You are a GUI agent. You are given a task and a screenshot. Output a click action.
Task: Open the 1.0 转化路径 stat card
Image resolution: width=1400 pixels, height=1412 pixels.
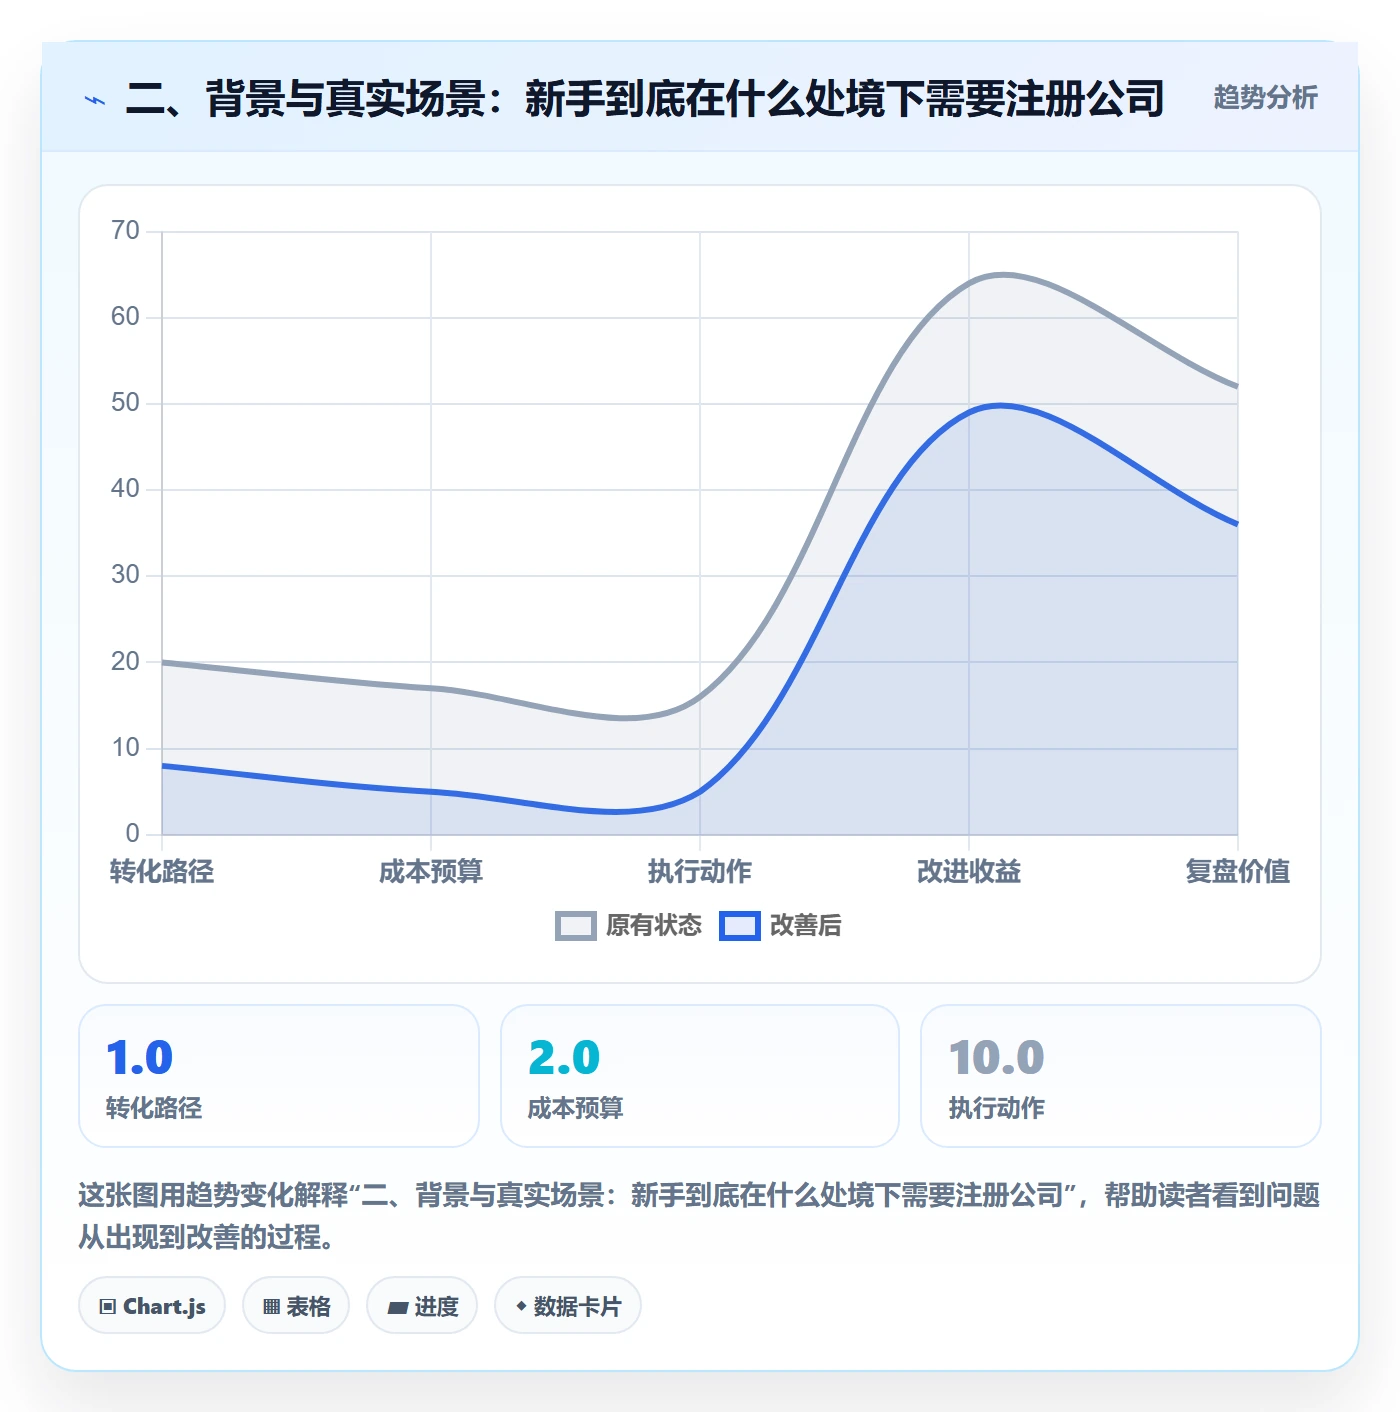click(x=279, y=1076)
